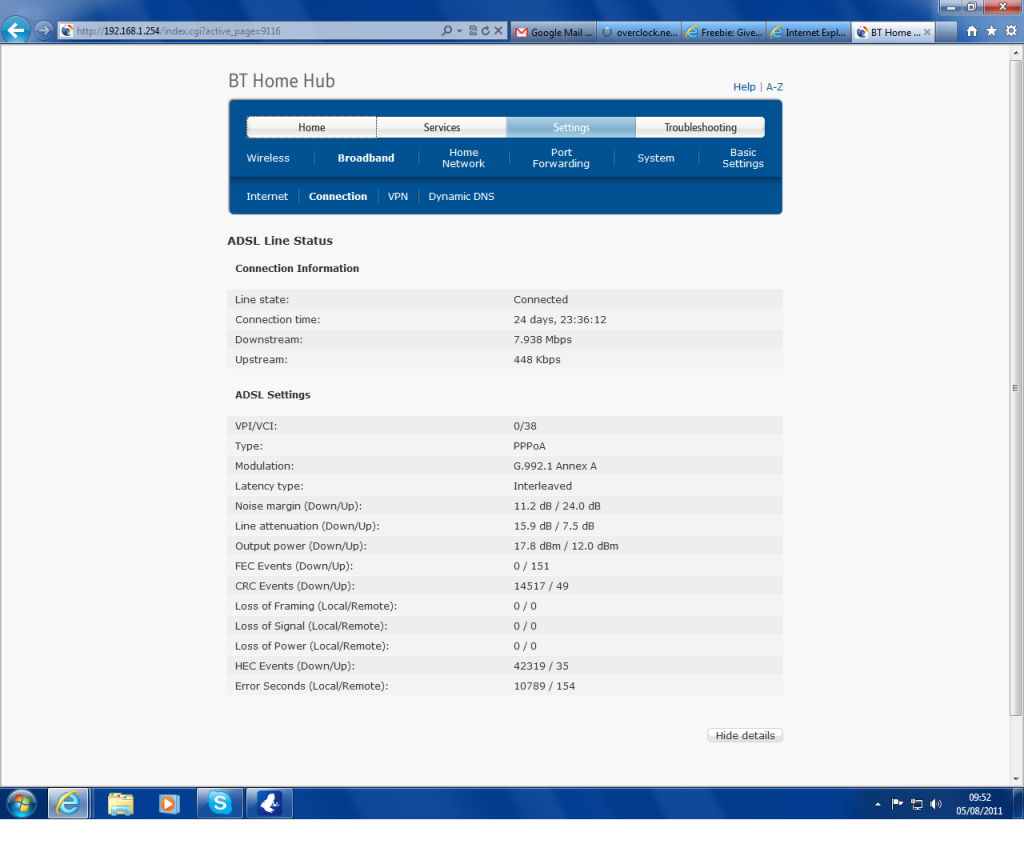Click the Modulation value G.992.1 Annex A
The image size is (1024, 864).
(x=554, y=466)
